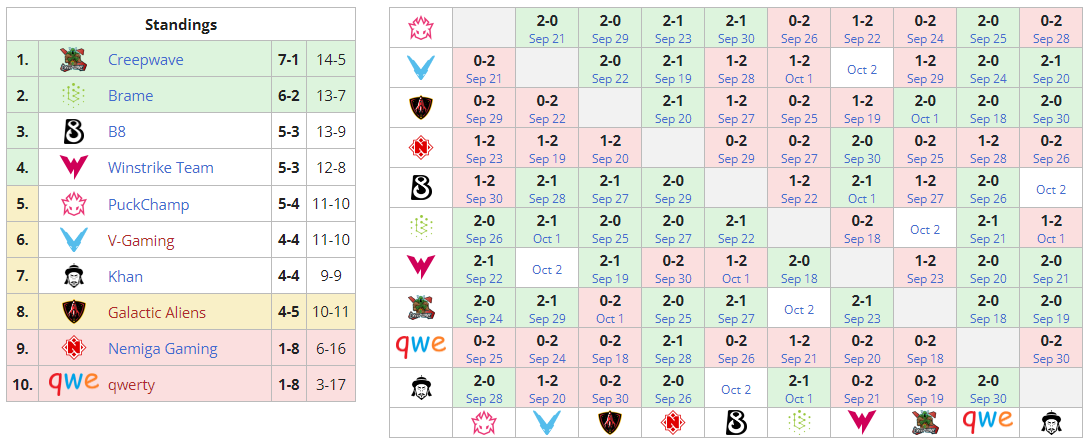
Task: Click the B8 logo in the Standings list
Action: coord(72,132)
